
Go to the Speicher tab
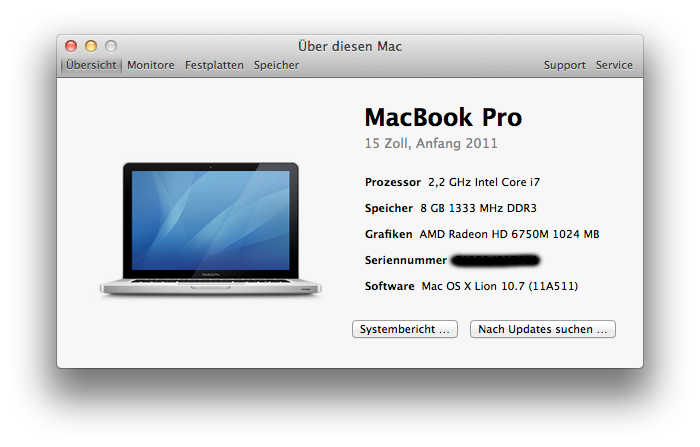[x=276, y=65]
